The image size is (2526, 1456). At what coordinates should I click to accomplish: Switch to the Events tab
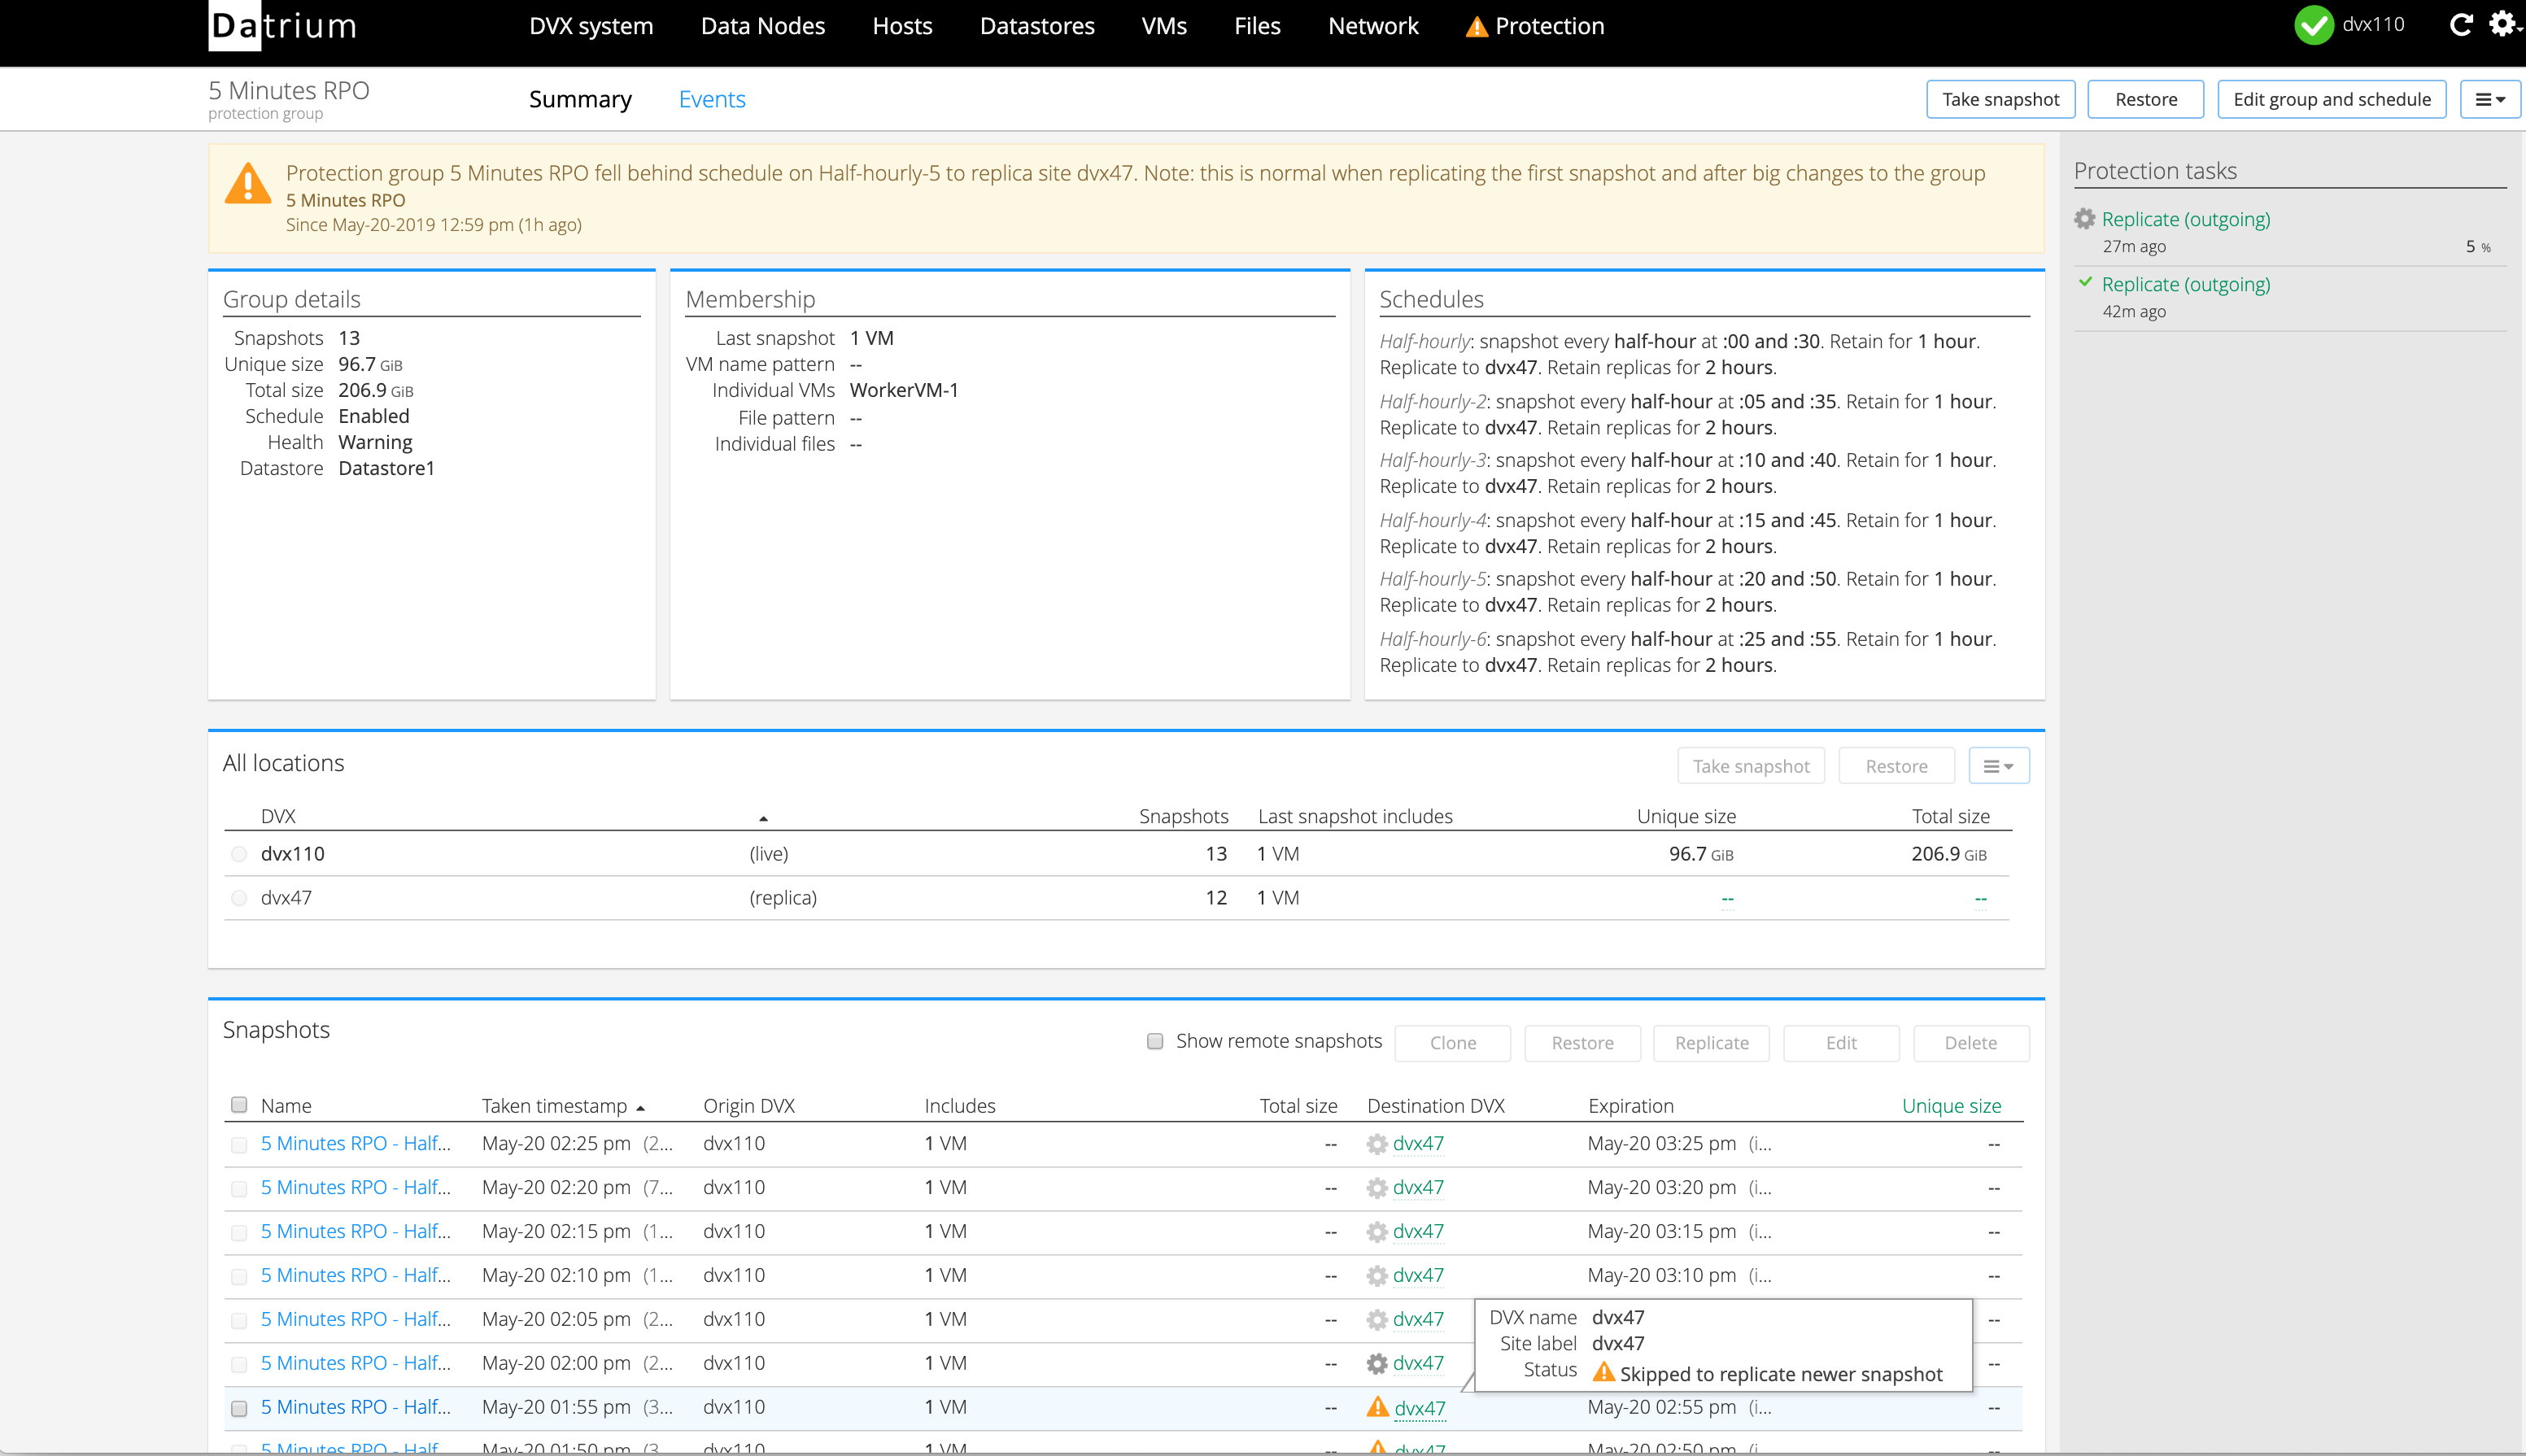[x=712, y=99]
